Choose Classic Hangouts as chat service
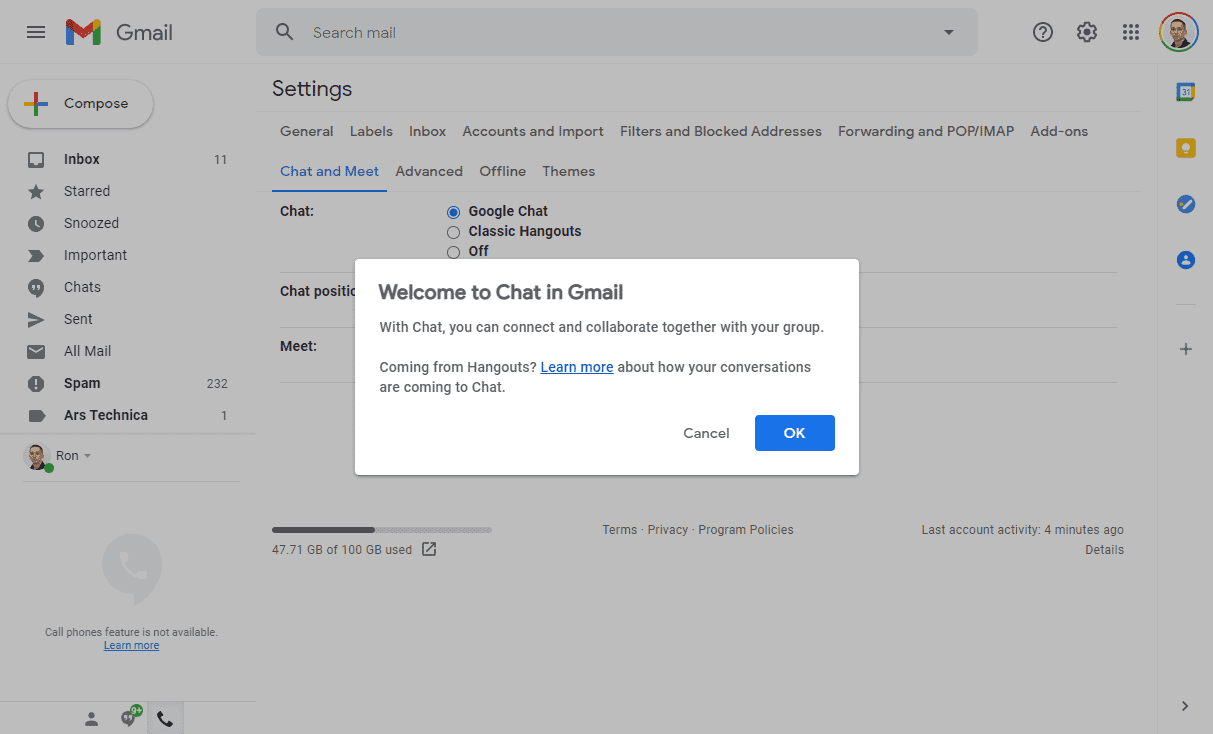 pos(453,231)
